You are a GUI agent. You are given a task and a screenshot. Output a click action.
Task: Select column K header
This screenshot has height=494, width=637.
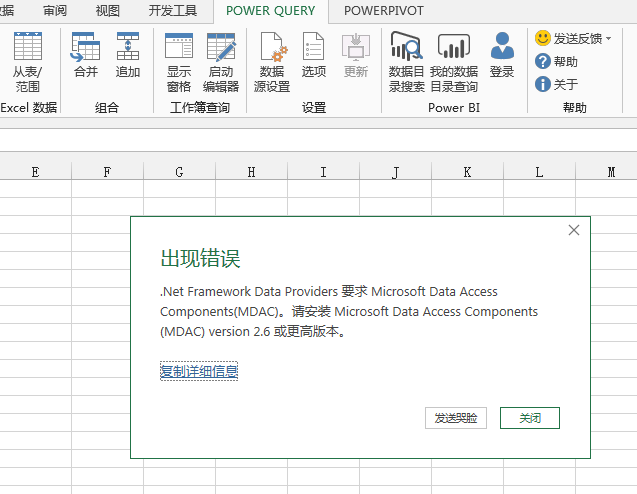click(x=467, y=172)
